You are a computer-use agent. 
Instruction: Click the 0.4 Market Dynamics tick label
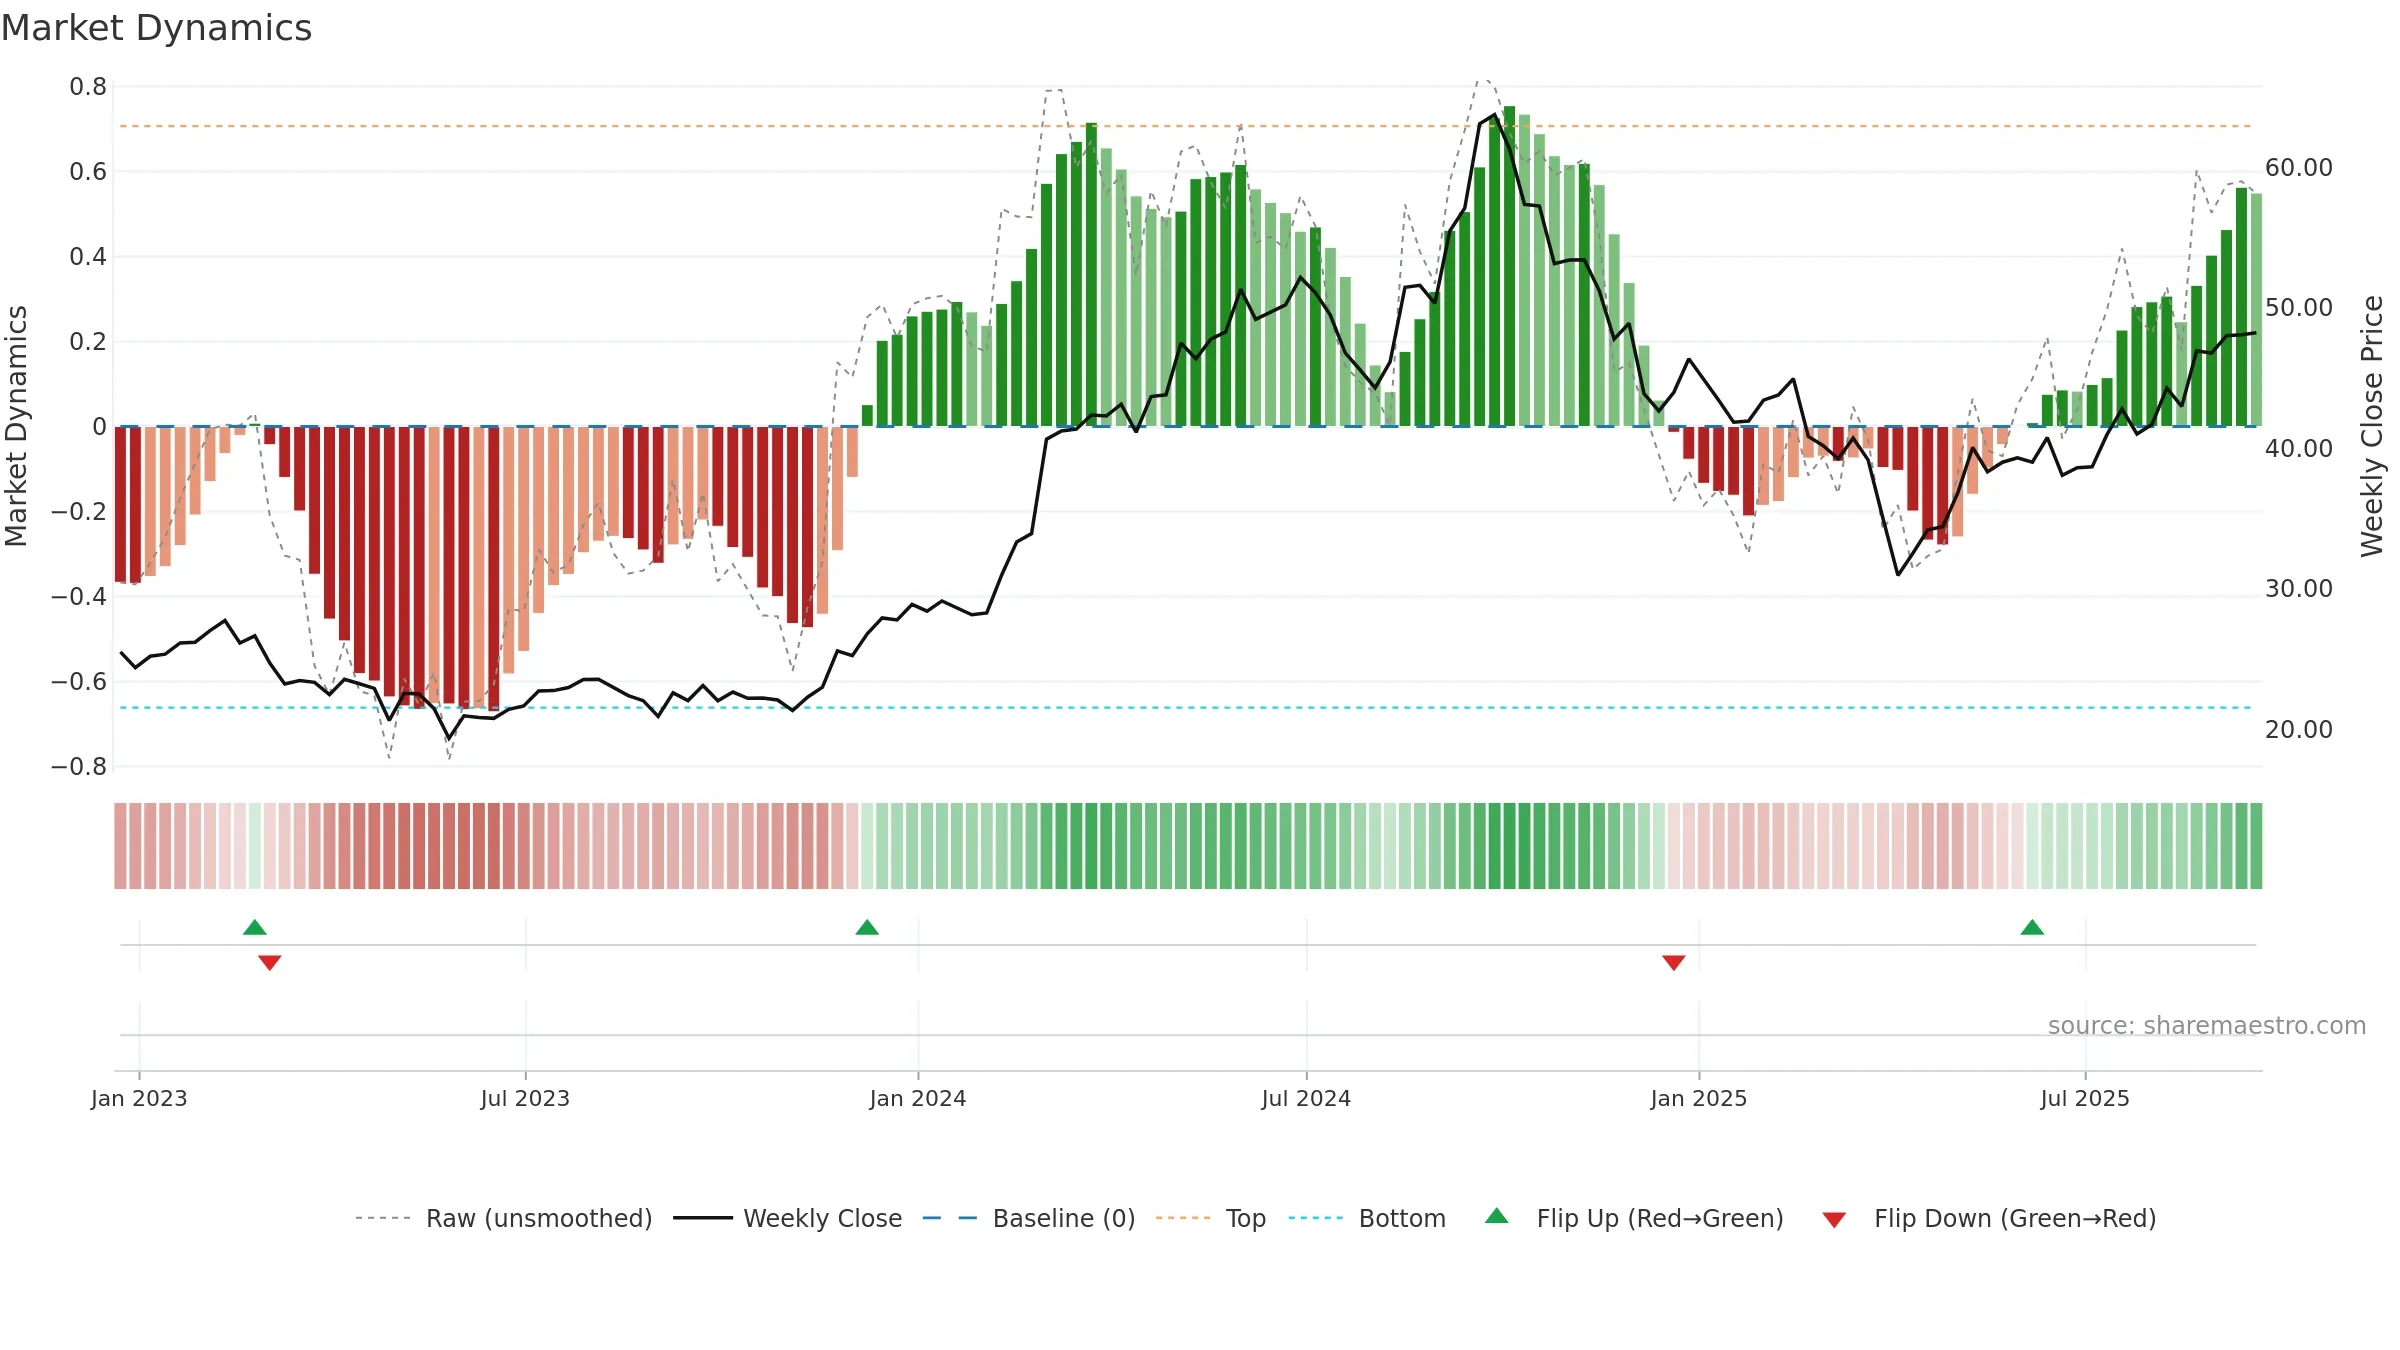pyautogui.click(x=88, y=257)
